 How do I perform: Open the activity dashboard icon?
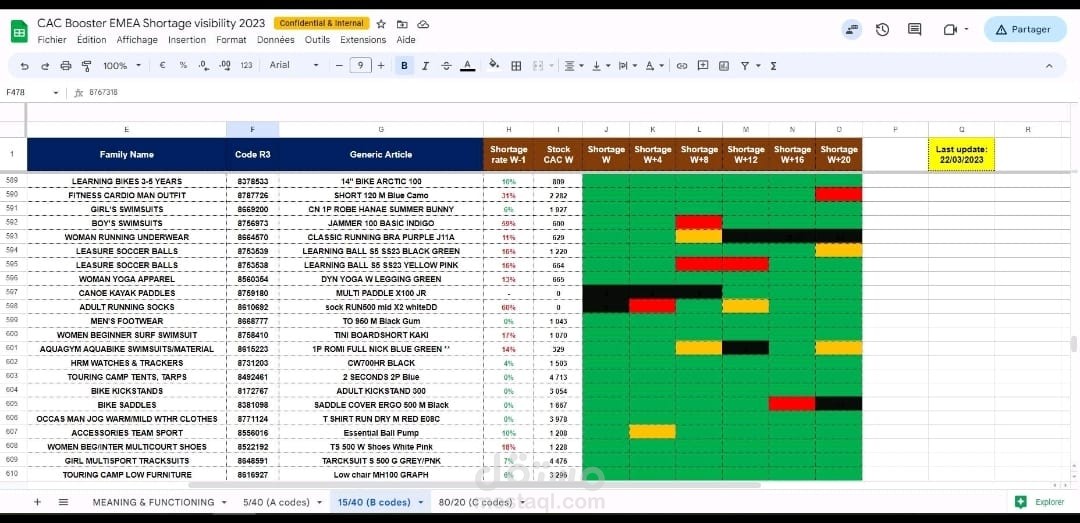click(x=852, y=29)
